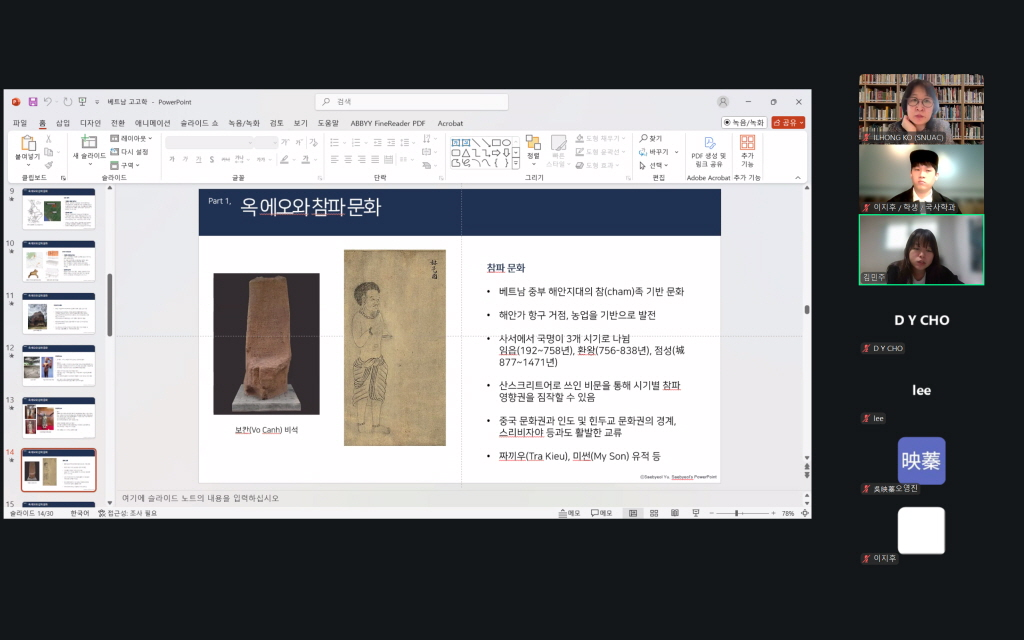This screenshot has width=1024, height=640.
Task: Reset the slide with 다시 설정
Action: click(129, 152)
